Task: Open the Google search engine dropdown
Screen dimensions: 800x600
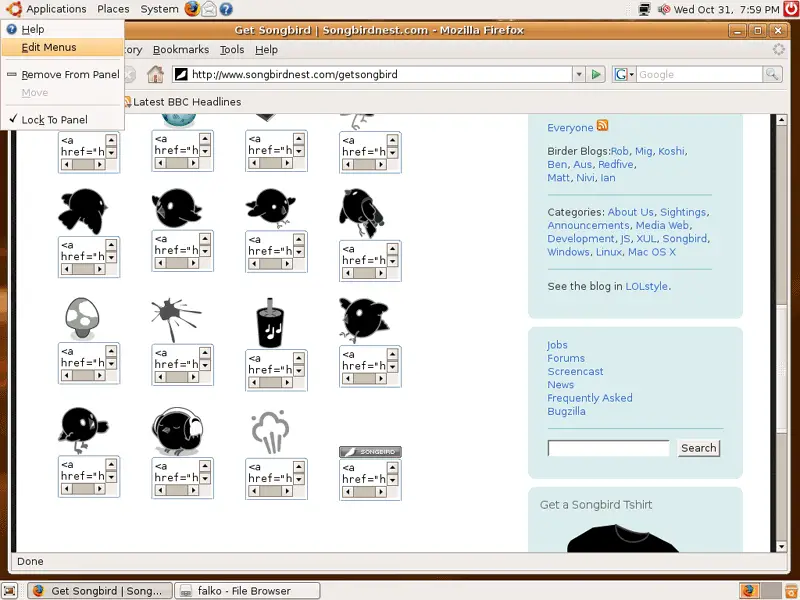Action: (624, 74)
